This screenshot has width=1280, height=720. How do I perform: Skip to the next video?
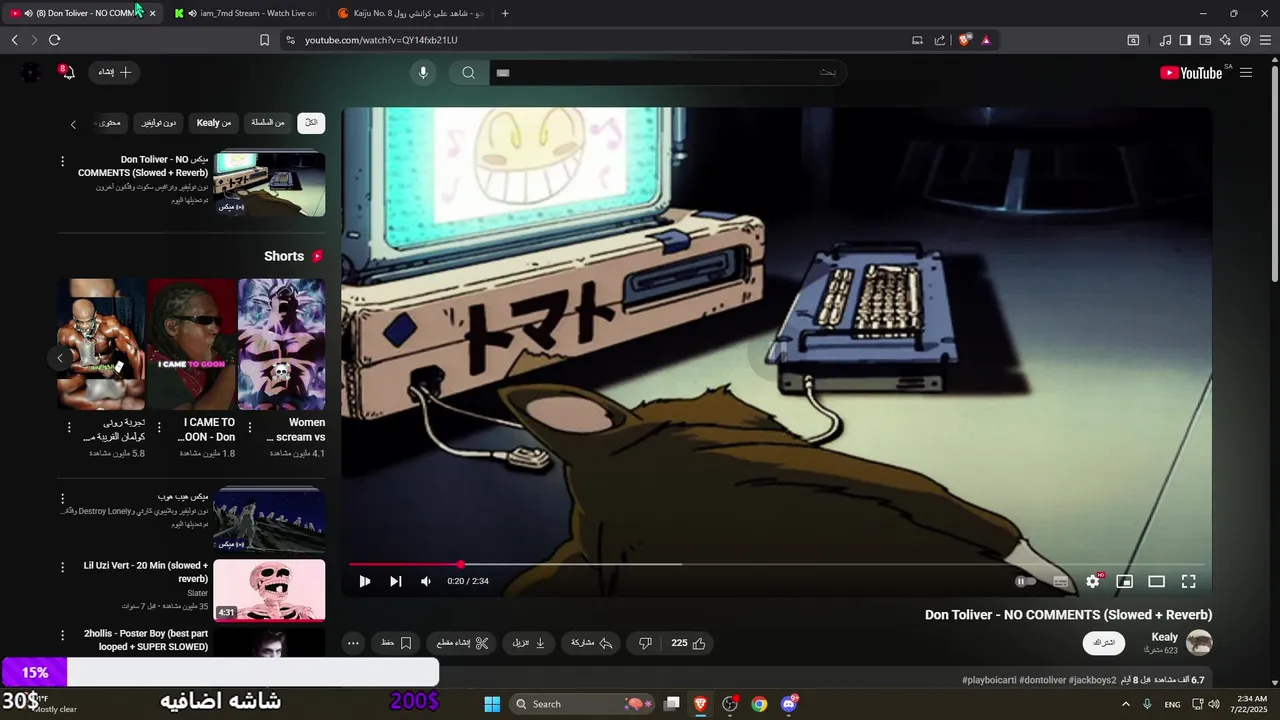point(395,581)
